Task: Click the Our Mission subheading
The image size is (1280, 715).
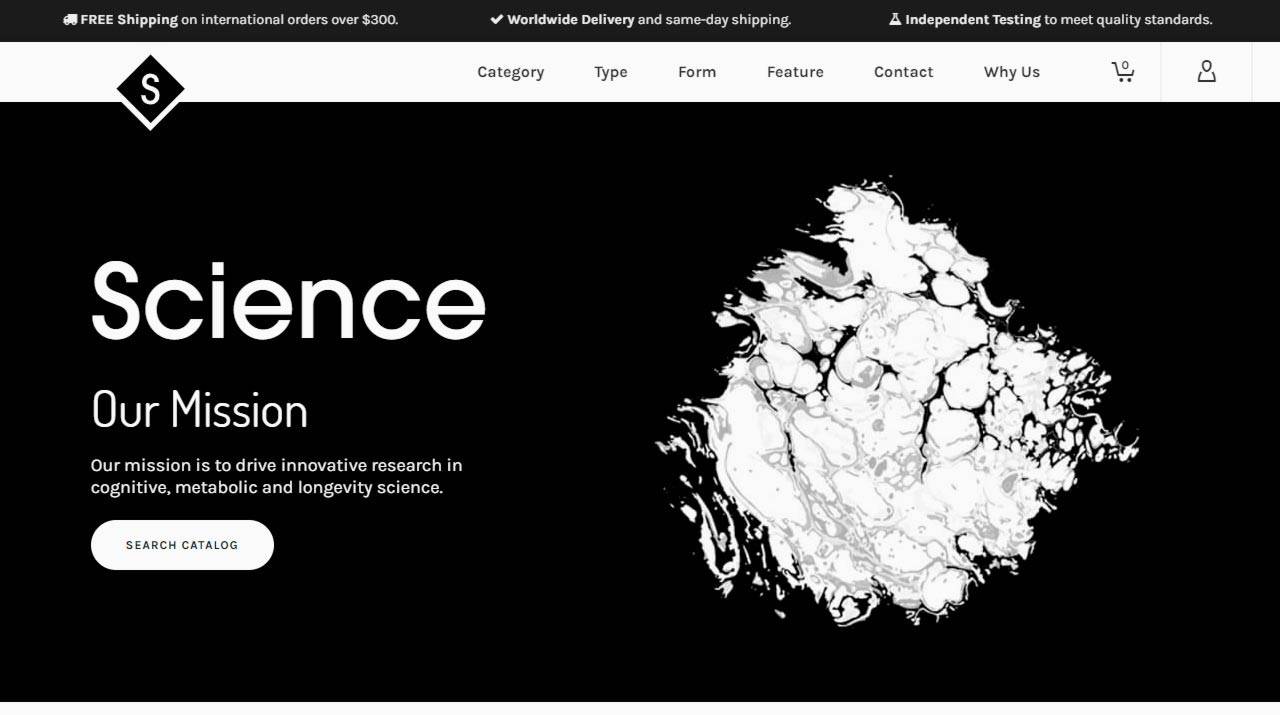Action: [x=199, y=410]
